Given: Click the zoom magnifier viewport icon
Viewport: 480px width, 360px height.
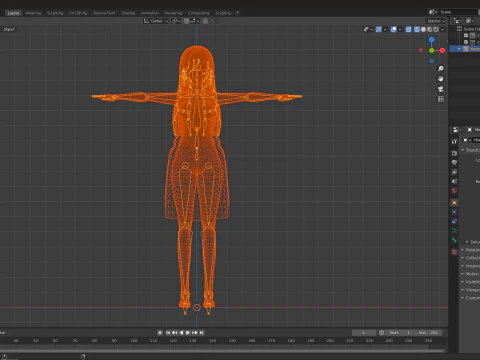Looking at the screenshot, I should 441,69.
